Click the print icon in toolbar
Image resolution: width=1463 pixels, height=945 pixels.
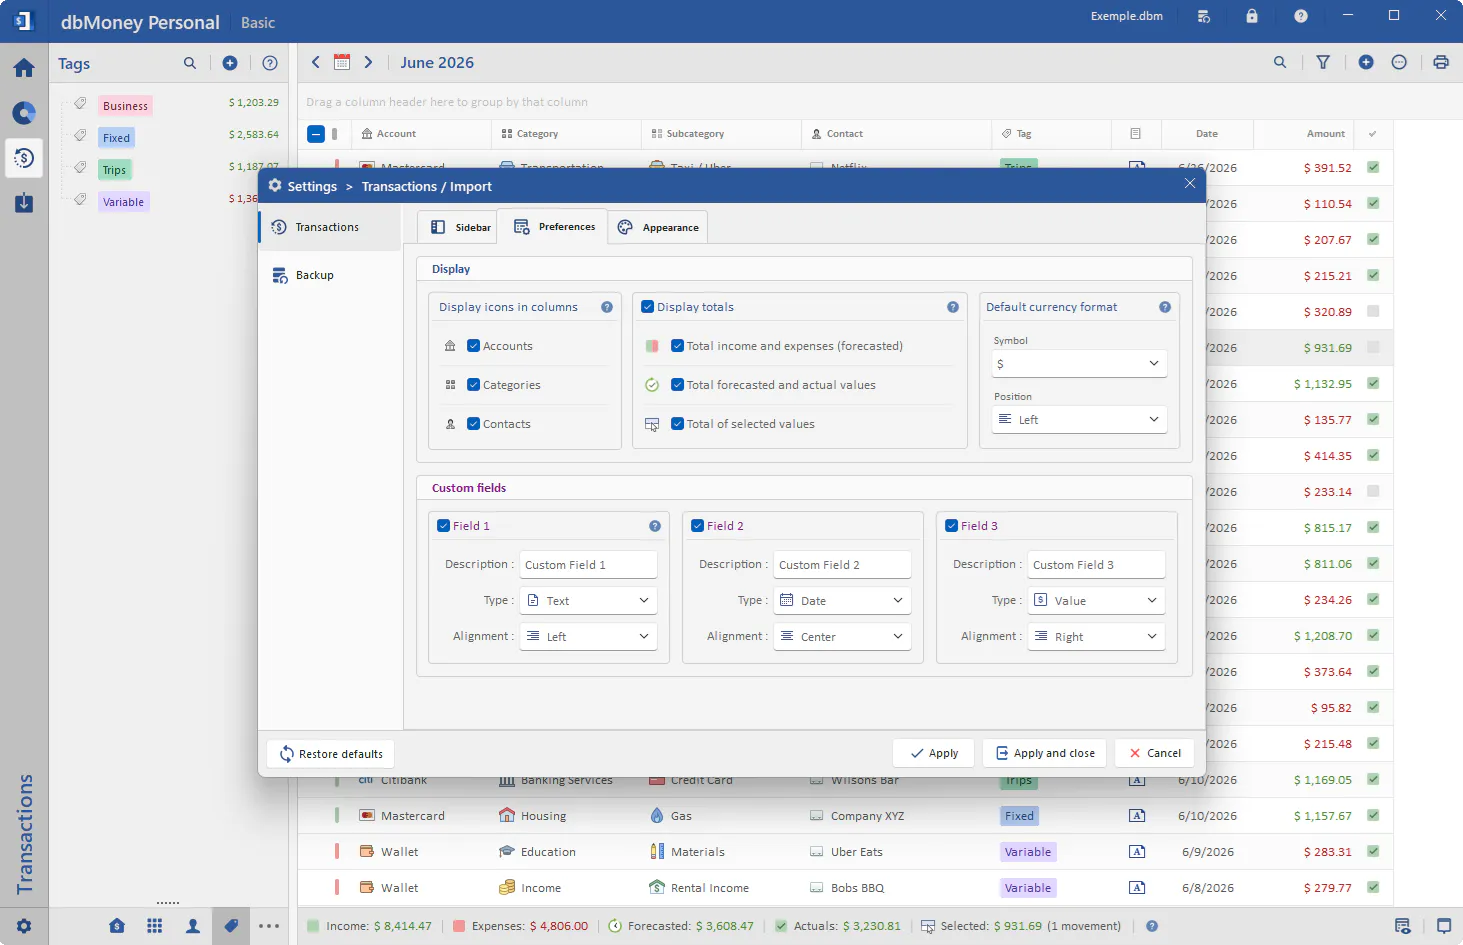pyautogui.click(x=1441, y=62)
